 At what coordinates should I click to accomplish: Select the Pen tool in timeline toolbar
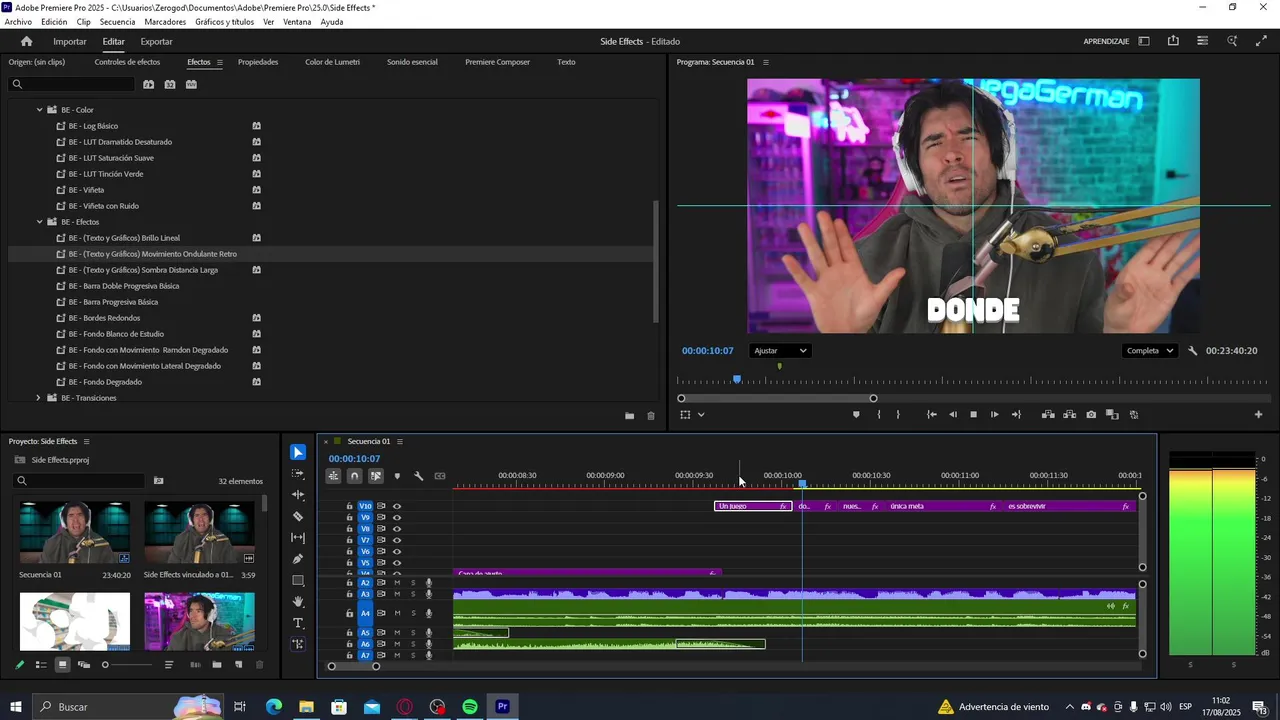[298, 559]
